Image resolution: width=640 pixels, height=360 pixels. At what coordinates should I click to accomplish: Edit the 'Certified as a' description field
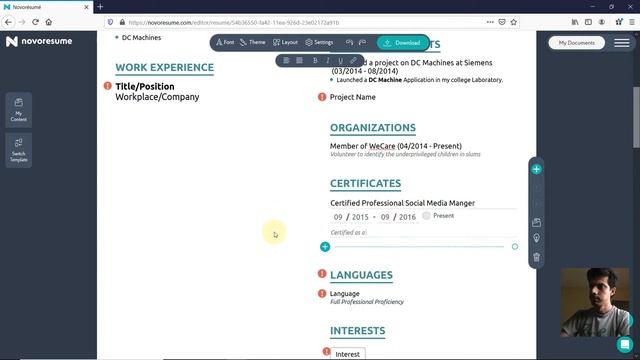tap(424, 232)
